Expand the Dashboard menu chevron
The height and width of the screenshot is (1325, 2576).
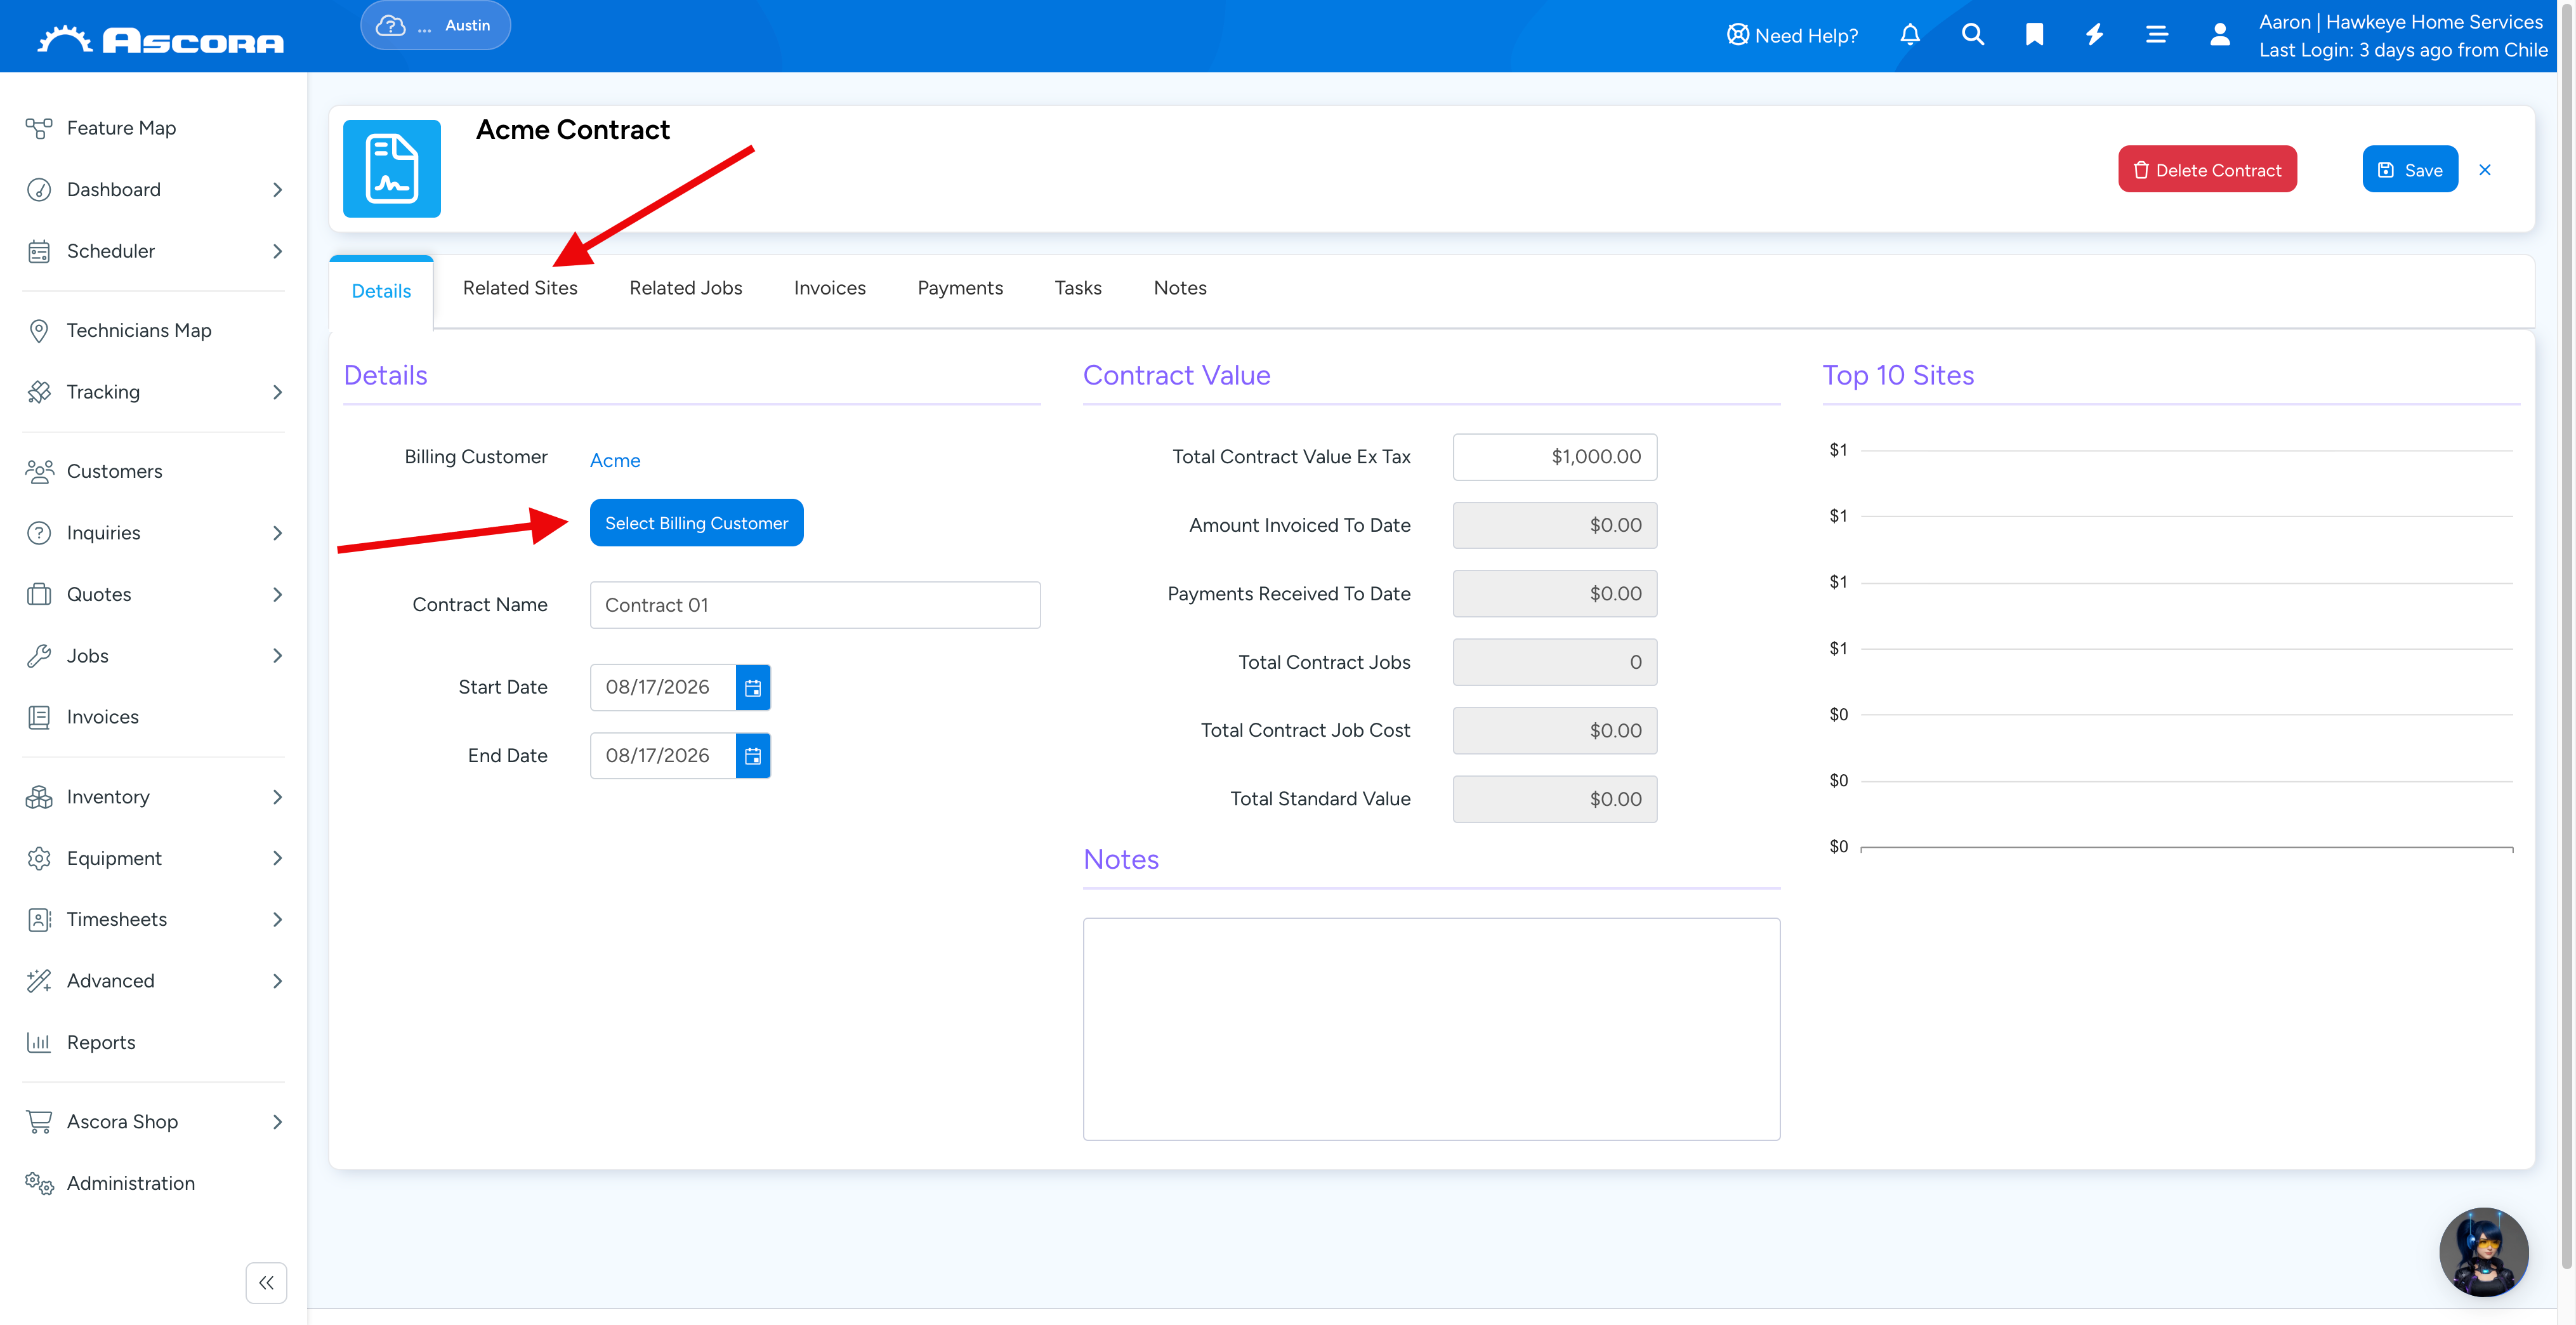click(x=277, y=190)
